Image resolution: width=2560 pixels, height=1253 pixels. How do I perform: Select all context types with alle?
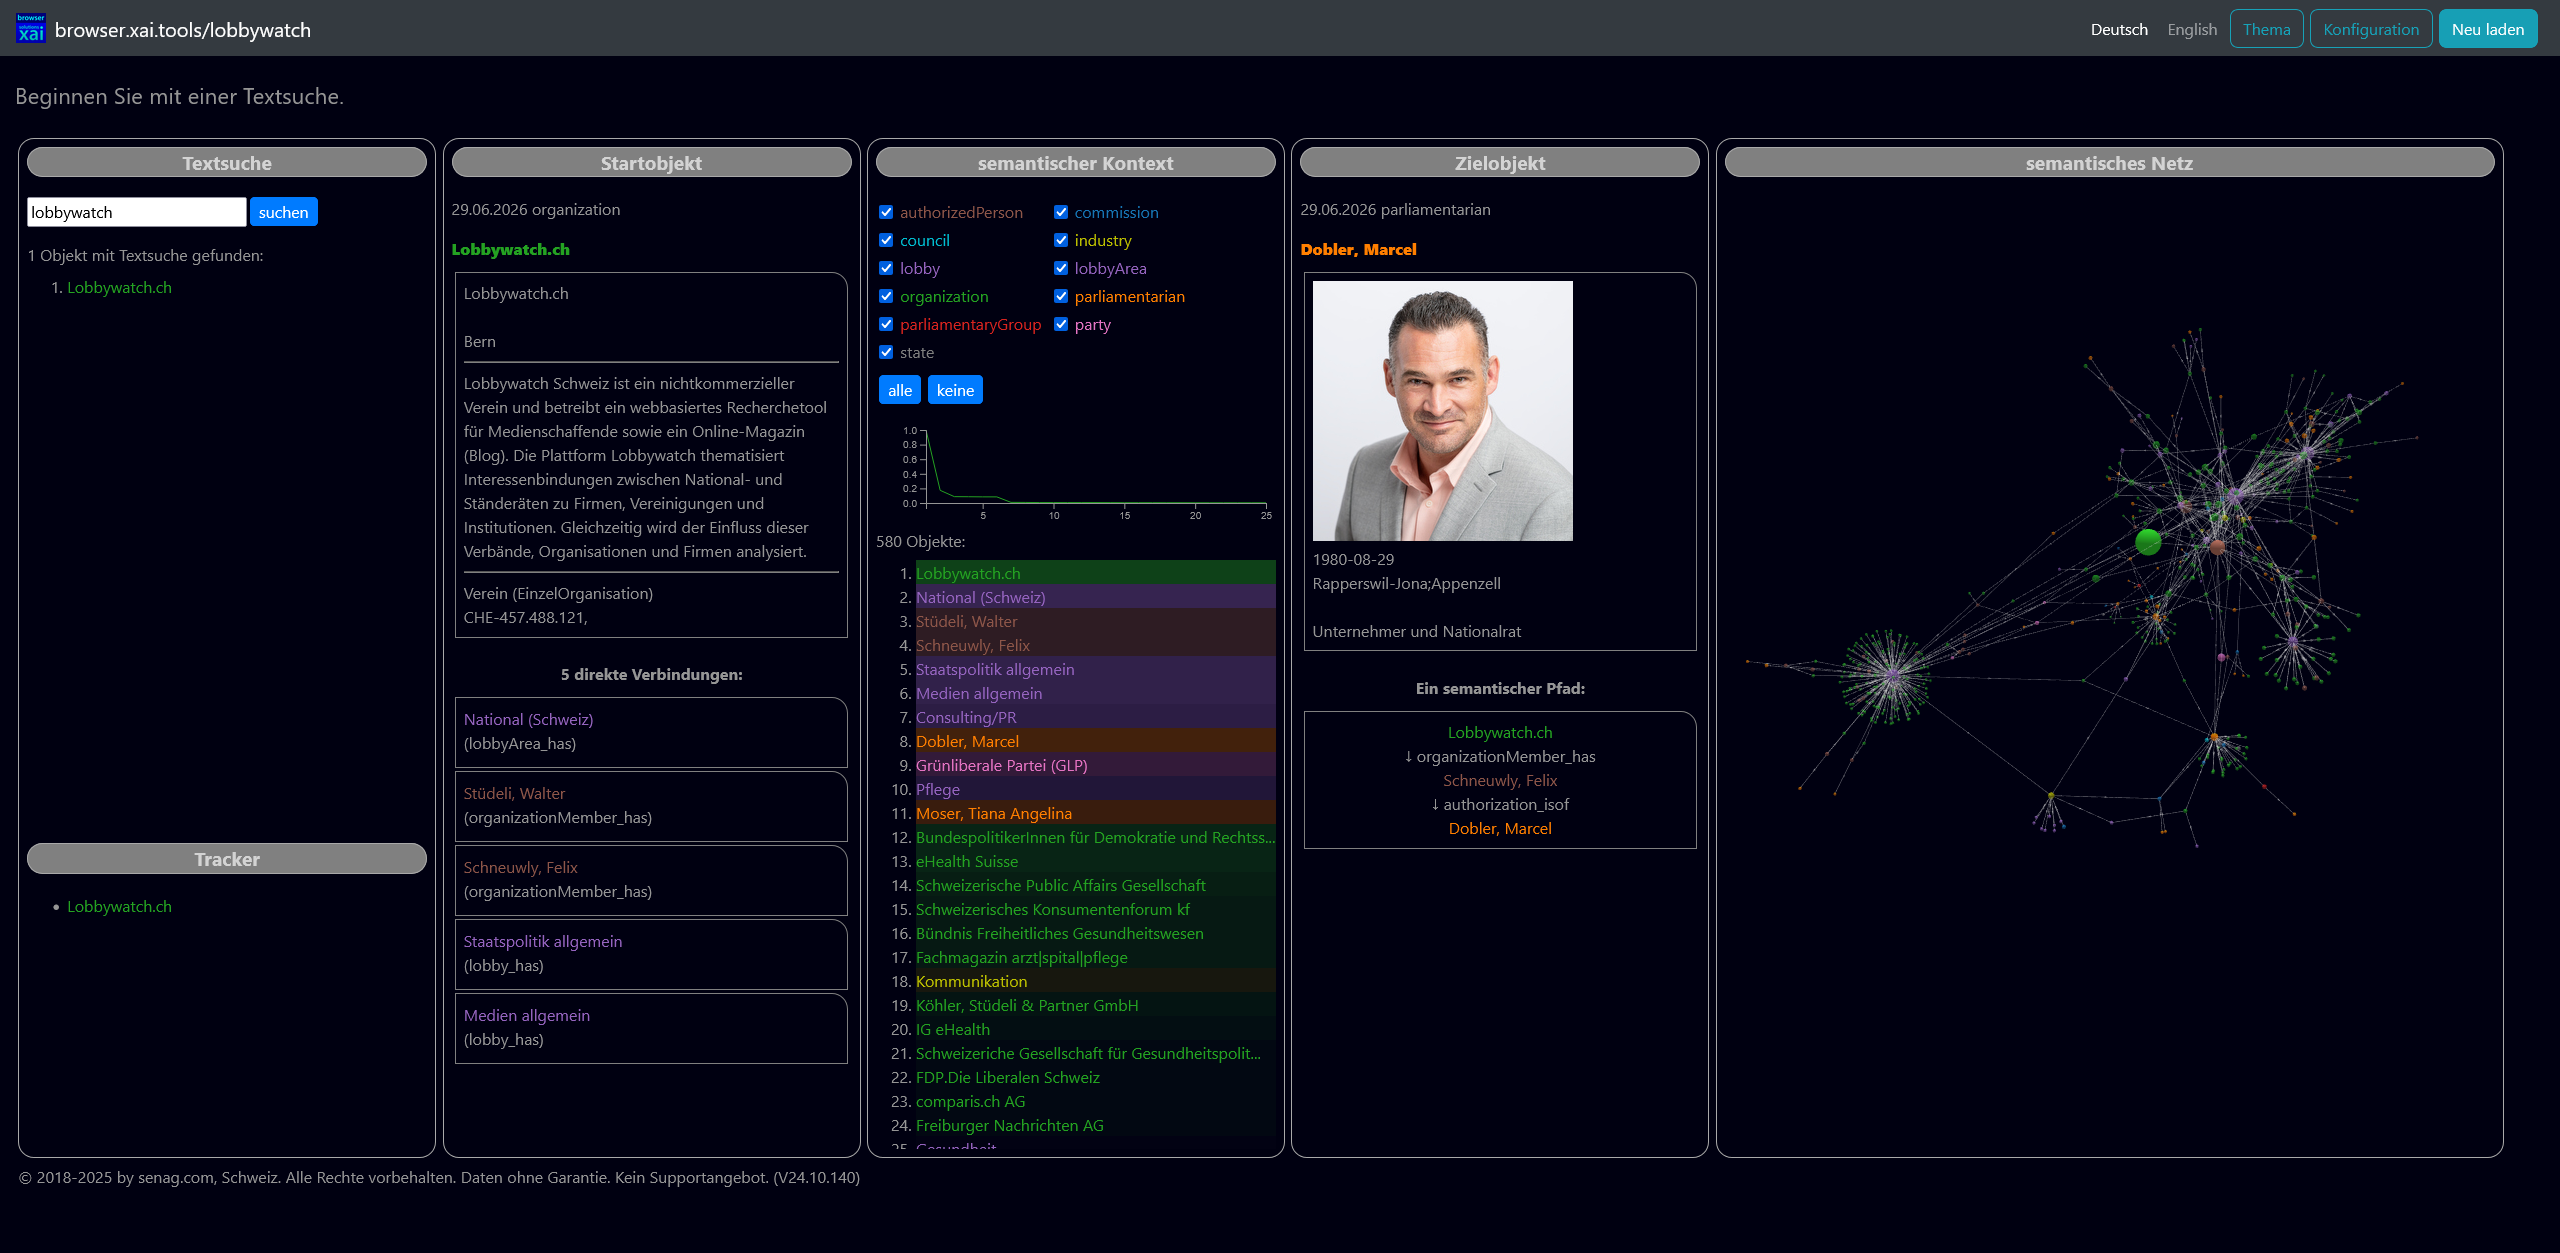tap(899, 390)
